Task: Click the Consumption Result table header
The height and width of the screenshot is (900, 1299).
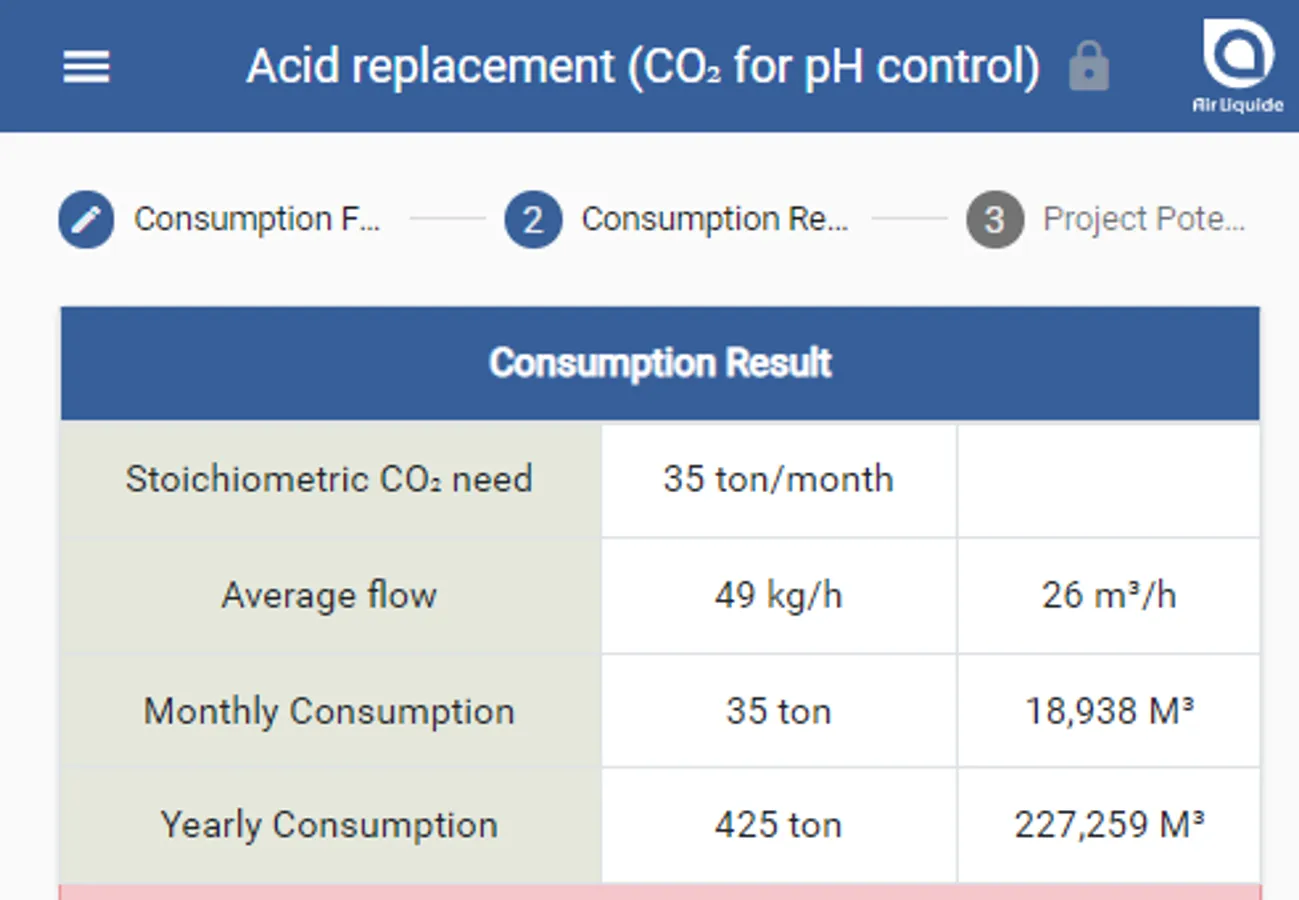Action: (660, 363)
